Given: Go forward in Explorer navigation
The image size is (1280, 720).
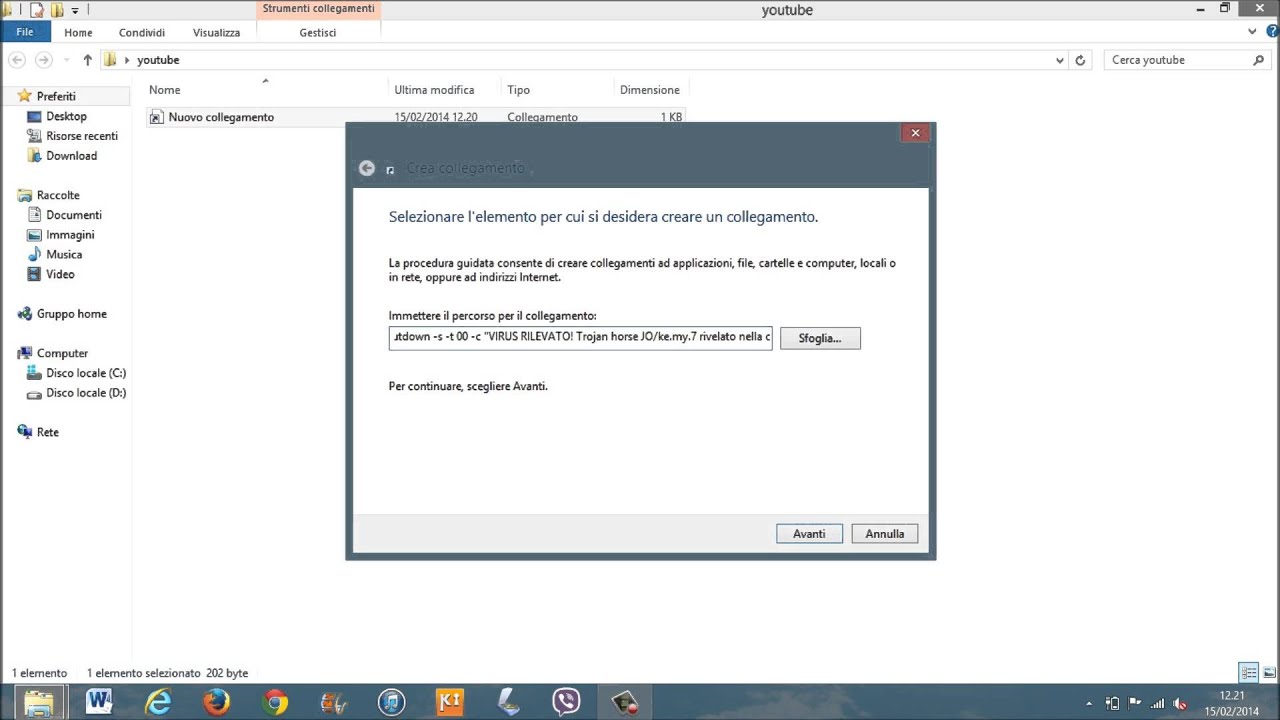Looking at the screenshot, I should click(x=43, y=60).
